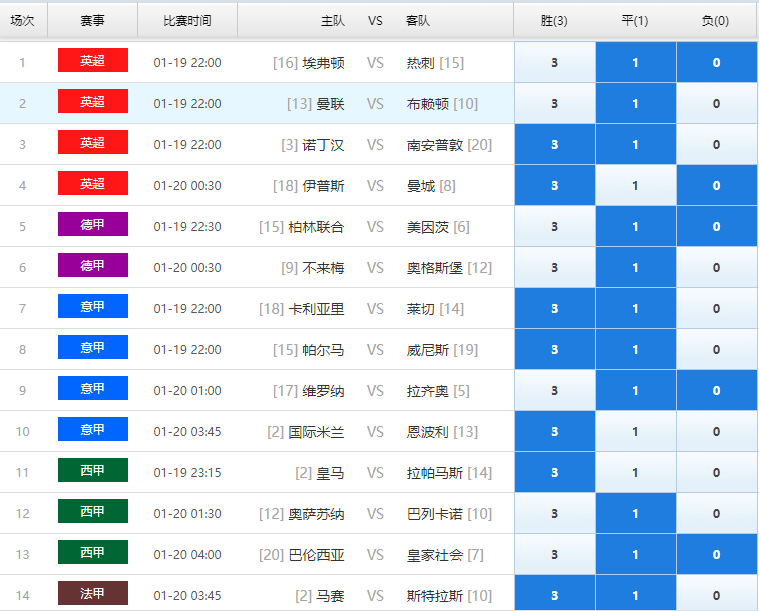Click the 英超 badge in match 4
Screen dimensions: 759x611
pos(93,183)
